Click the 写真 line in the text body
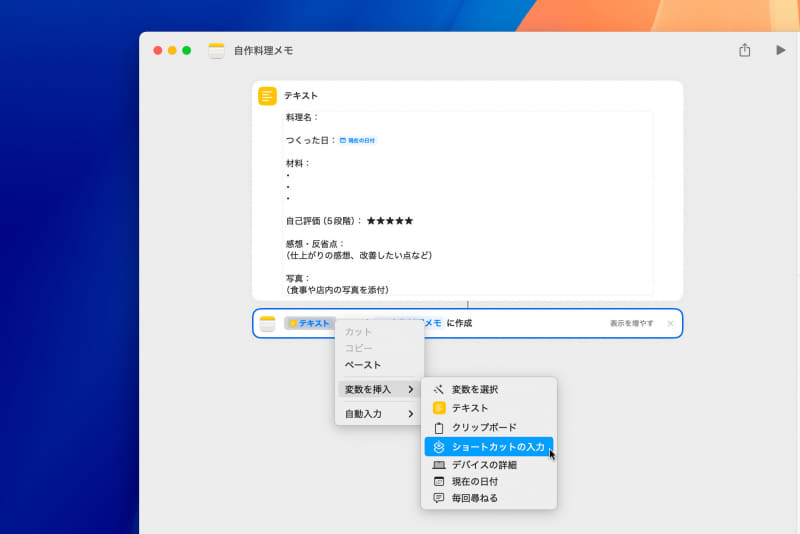This screenshot has width=800, height=534. click(297, 278)
